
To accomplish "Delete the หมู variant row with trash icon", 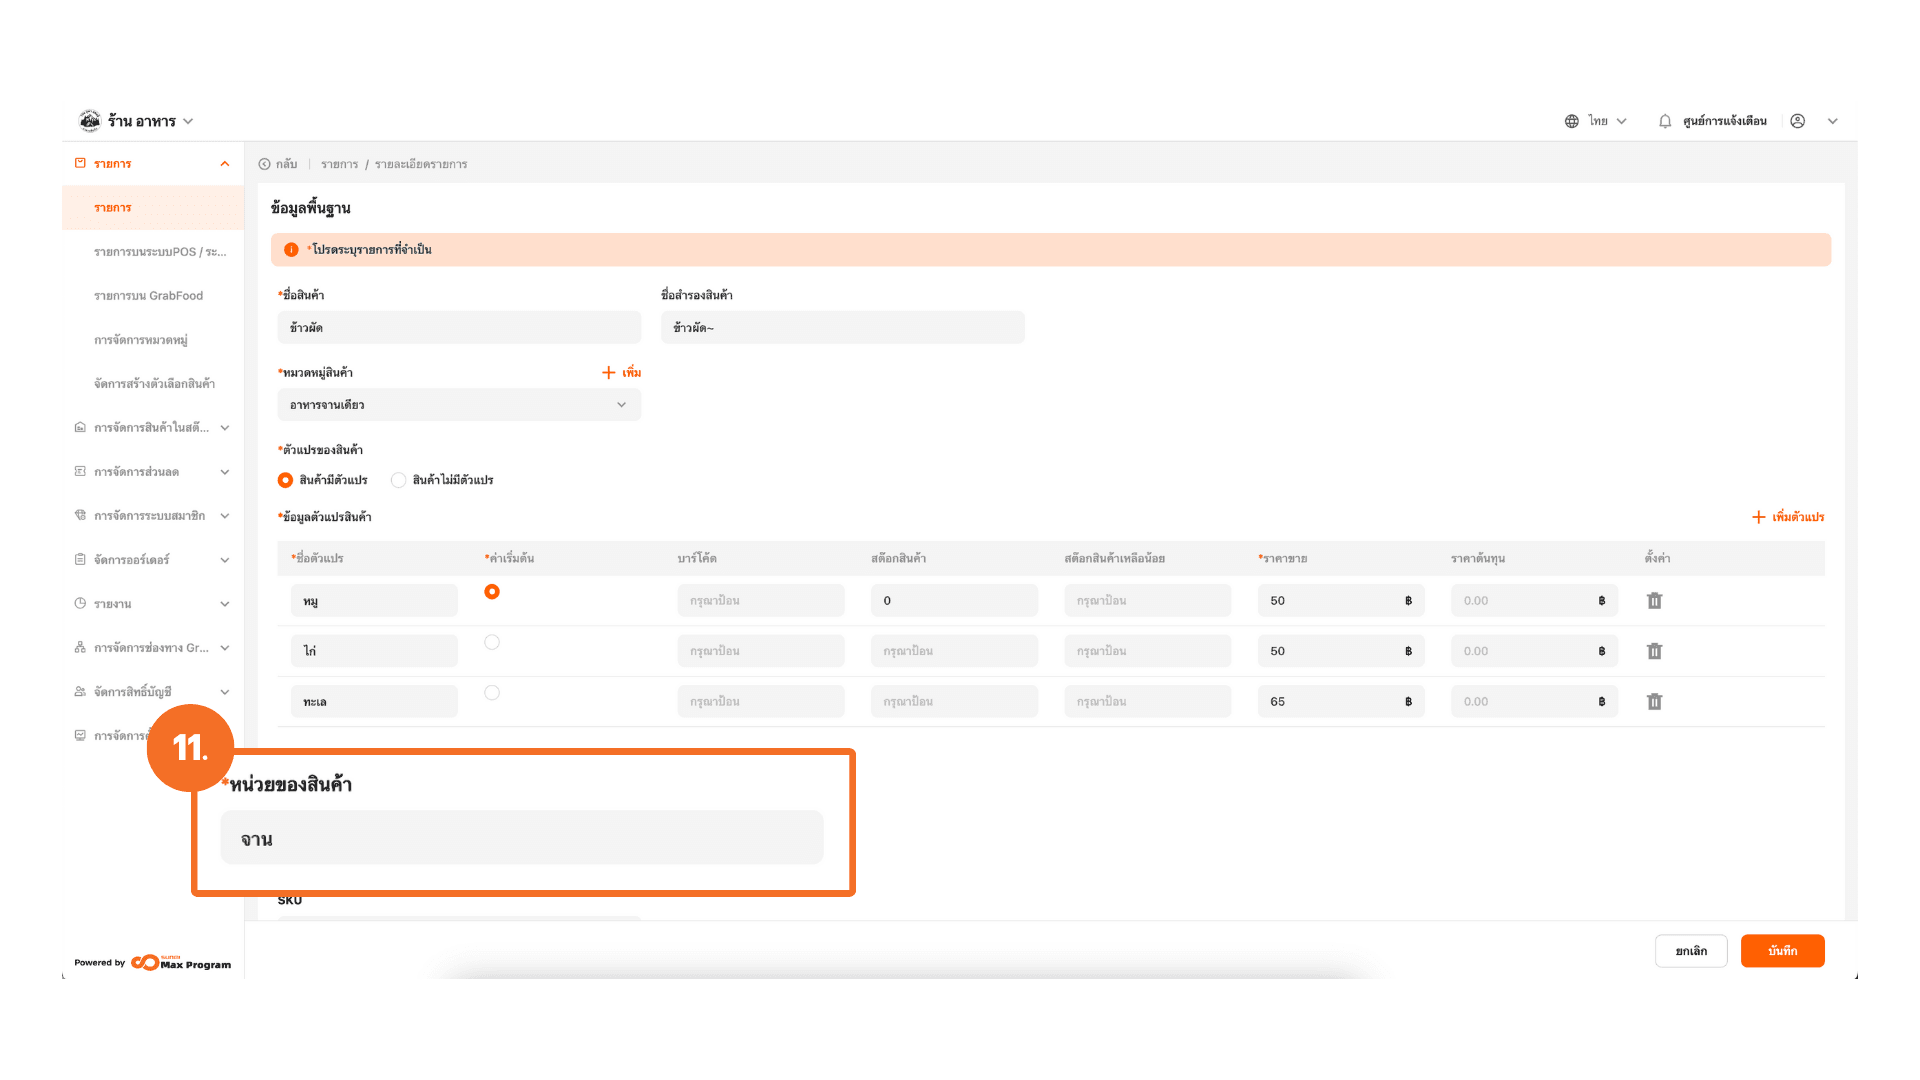I will coord(1654,601).
